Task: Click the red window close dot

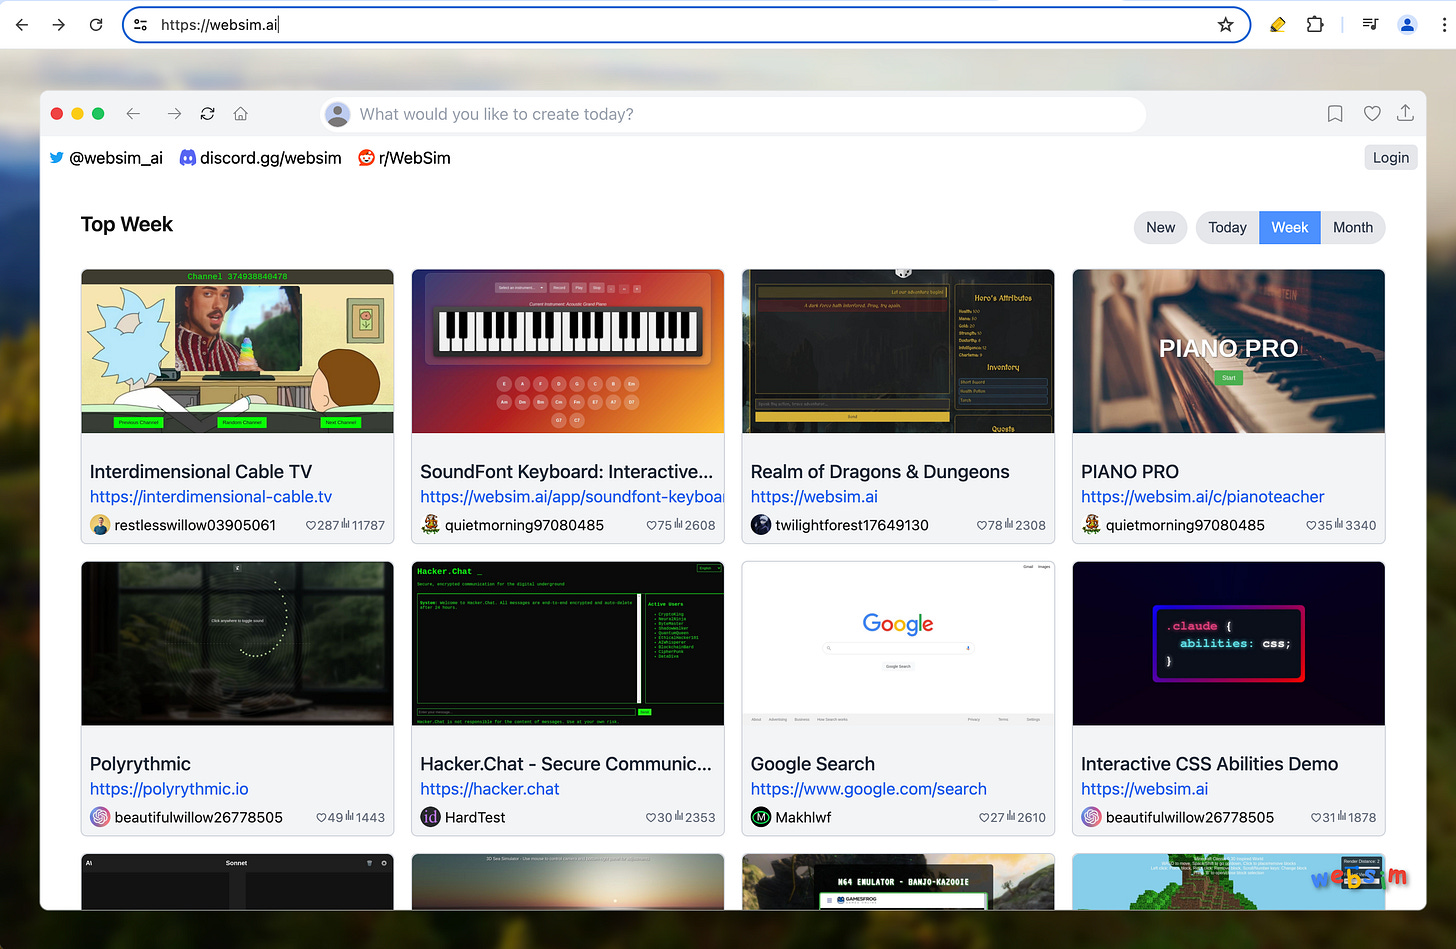Action: pyautogui.click(x=57, y=114)
